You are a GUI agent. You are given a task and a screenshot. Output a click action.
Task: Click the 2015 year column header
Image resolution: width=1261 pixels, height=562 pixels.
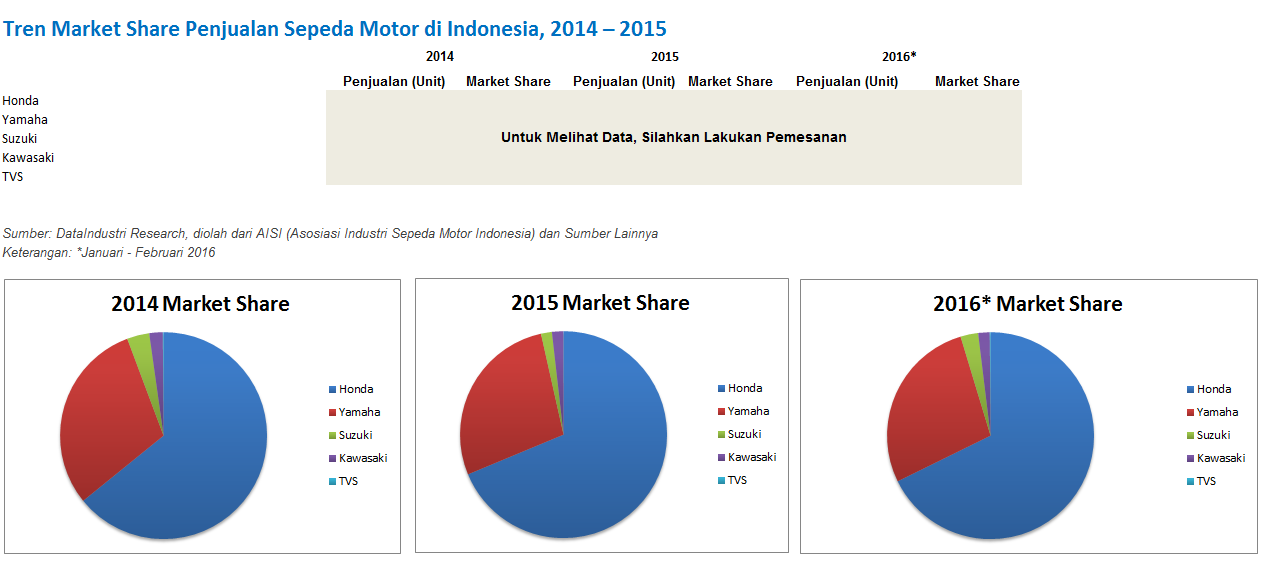(x=664, y=57)
